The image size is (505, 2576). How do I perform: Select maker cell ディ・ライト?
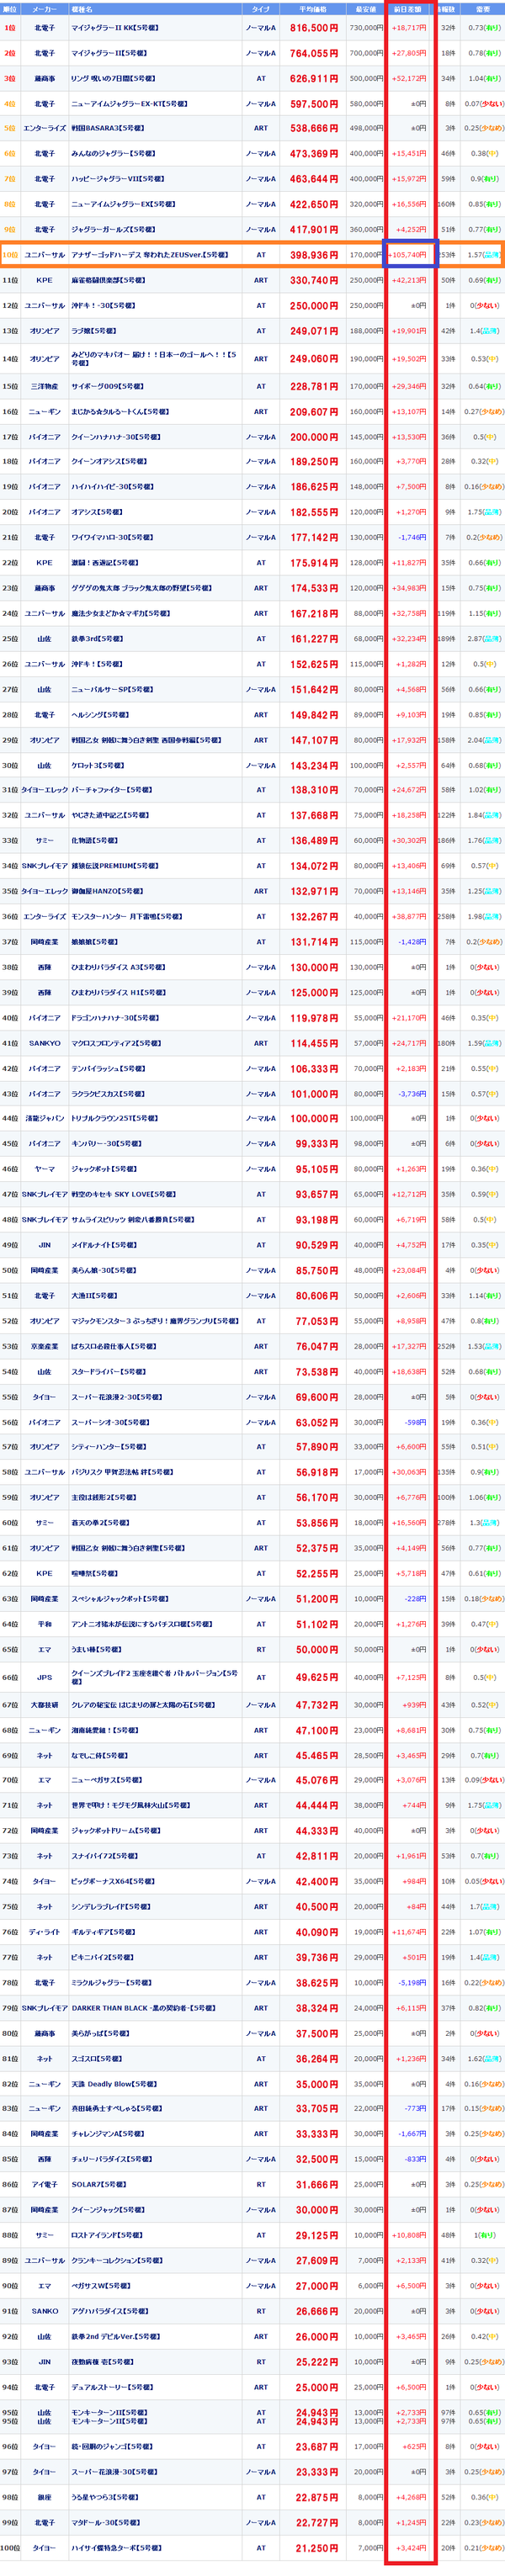[44, 1932]
